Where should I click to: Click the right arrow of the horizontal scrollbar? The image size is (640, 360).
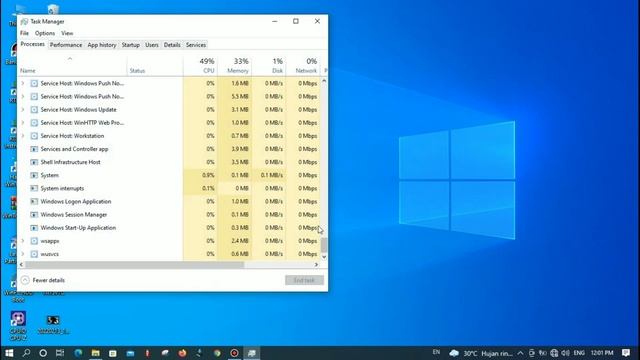pyautogui.click(x=316, y=265)
